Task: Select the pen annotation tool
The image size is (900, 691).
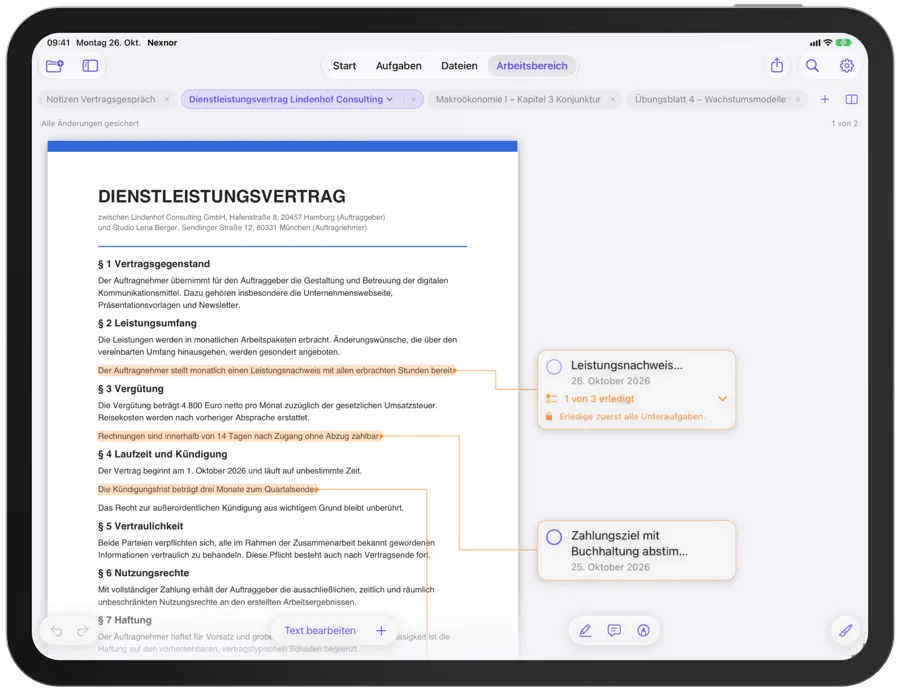Action: coord(585,631)
